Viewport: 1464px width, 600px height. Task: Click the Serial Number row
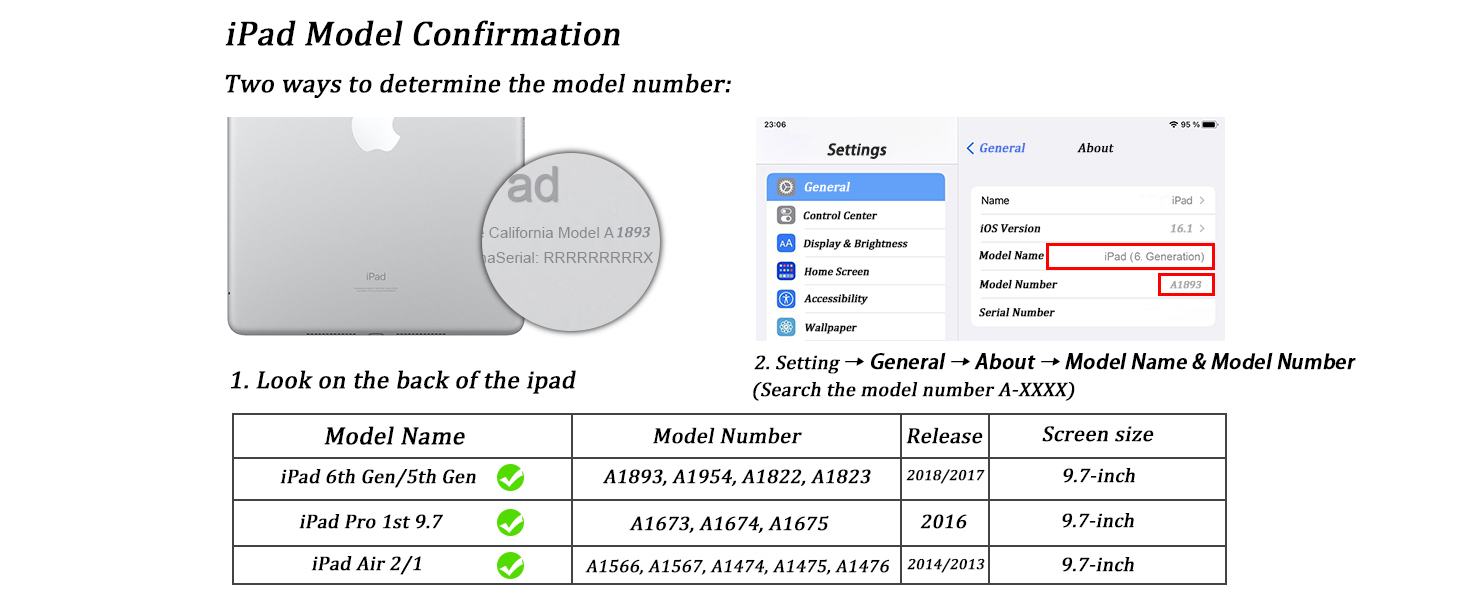click(1093, 313)
